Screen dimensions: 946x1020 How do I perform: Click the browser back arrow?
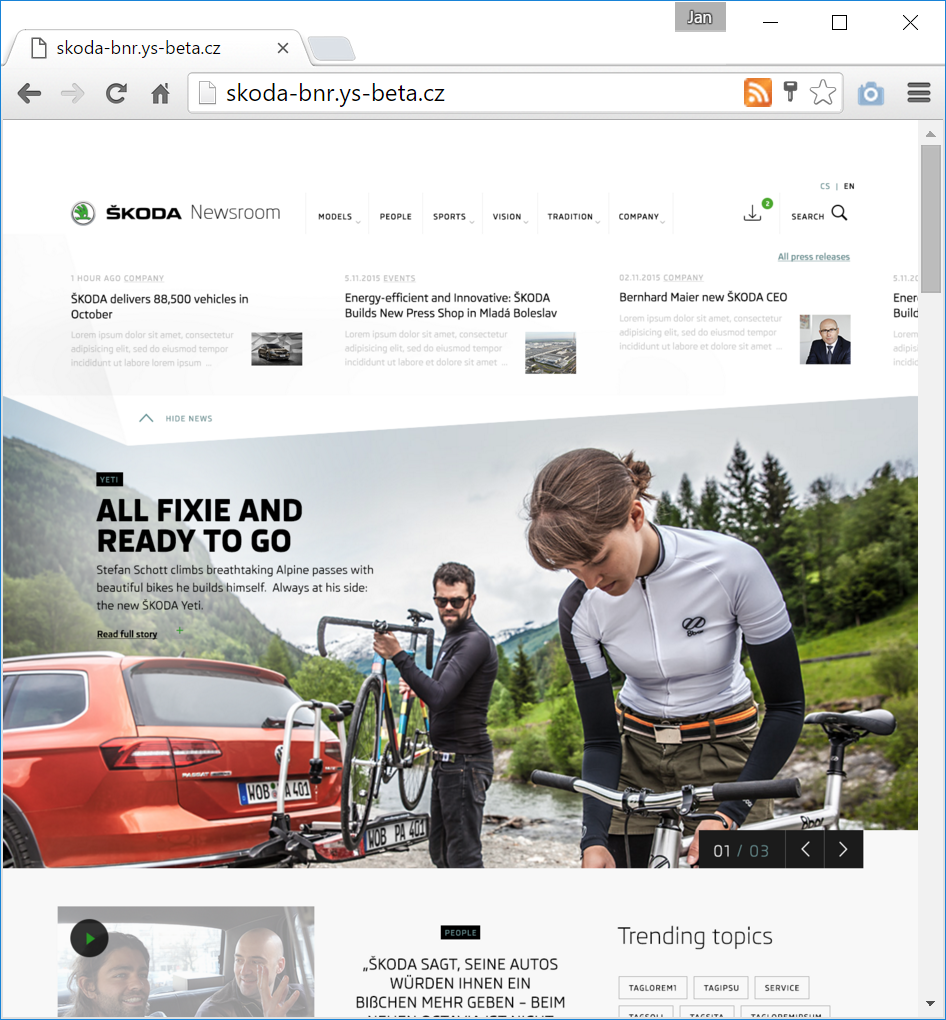(29, 94)
